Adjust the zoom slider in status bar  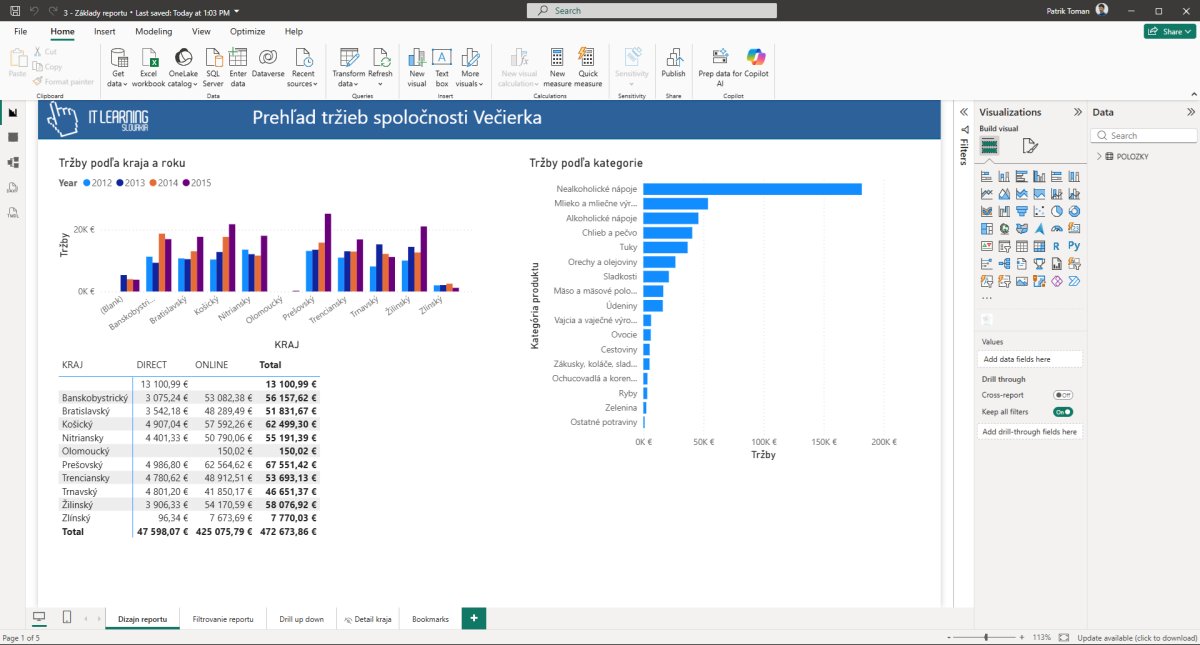pyautogui.click(x=986, y=637)
